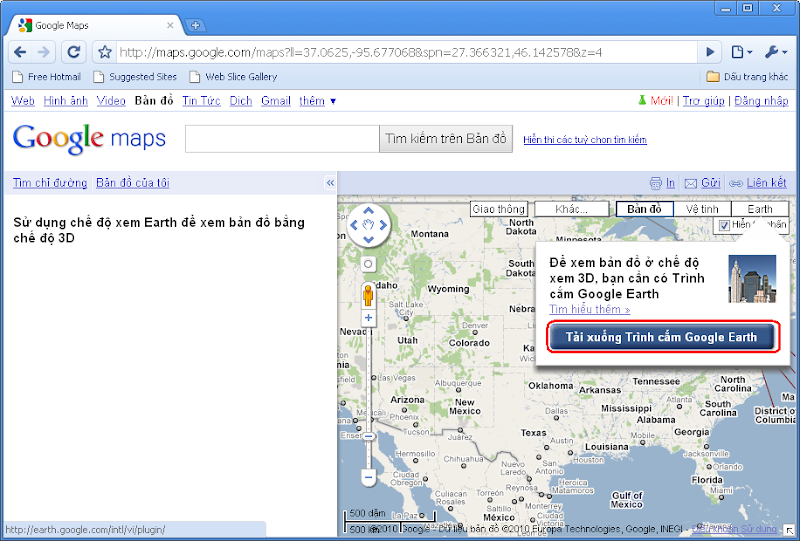Open the wrench settings menu
This screenshot has height=541, width=800.
tap(776, 52)
